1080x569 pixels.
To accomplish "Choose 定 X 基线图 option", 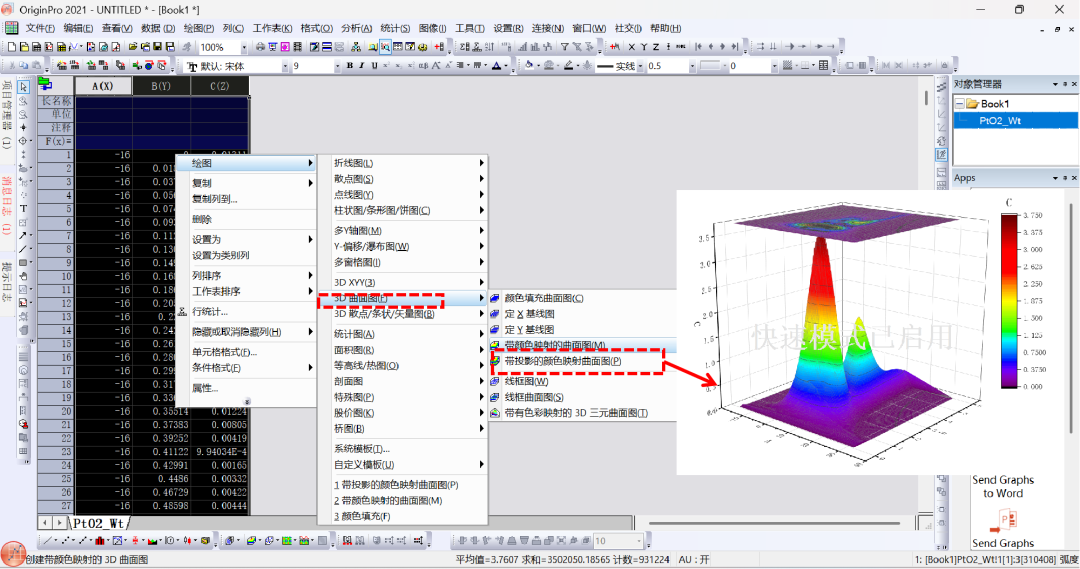I will coord(529,314).
